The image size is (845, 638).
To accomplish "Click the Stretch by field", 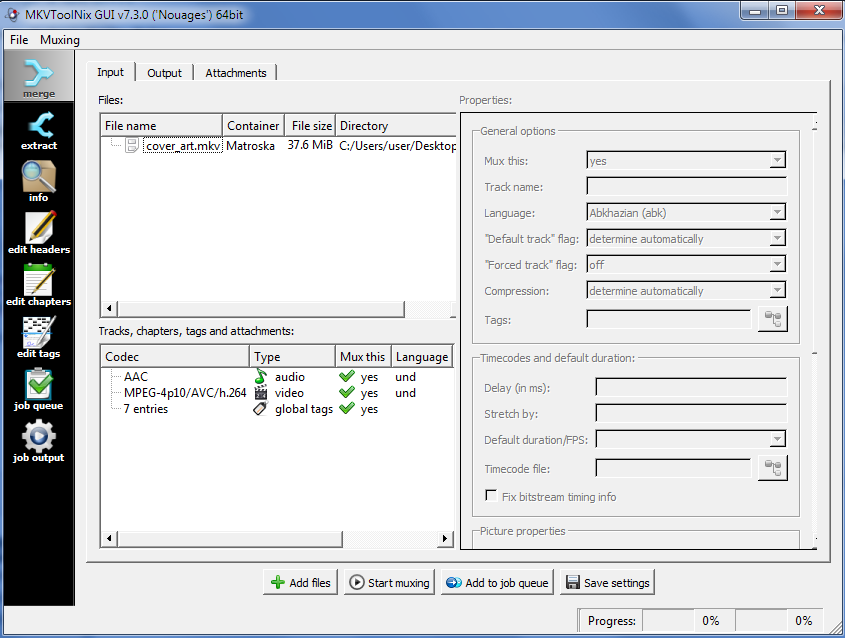I will pos(691,413).
